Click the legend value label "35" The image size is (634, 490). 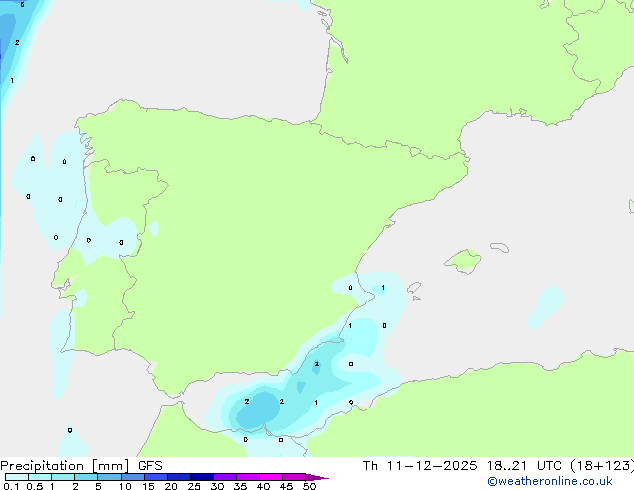[240, 486]
